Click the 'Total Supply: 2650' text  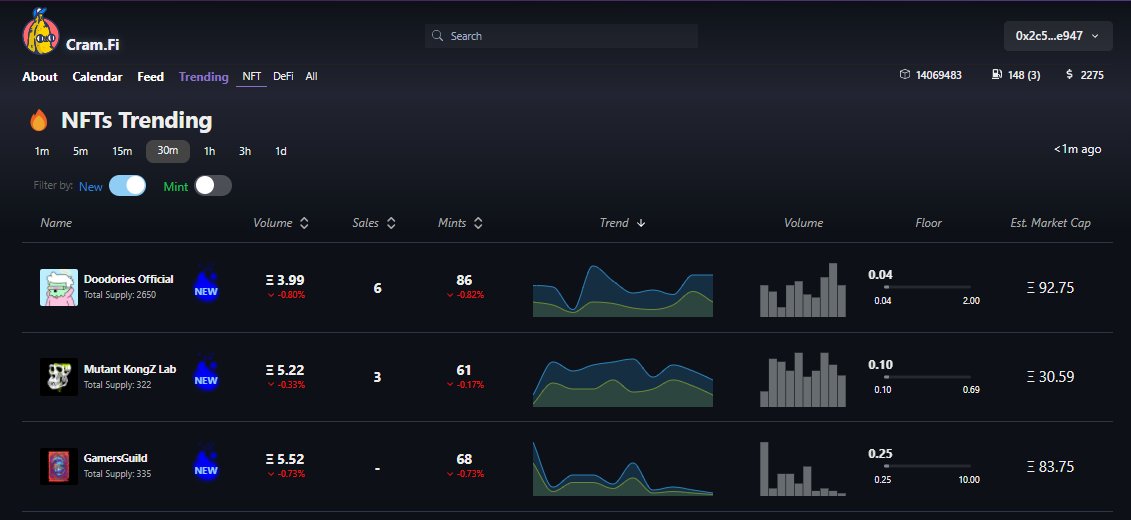[x=120, y=295]
